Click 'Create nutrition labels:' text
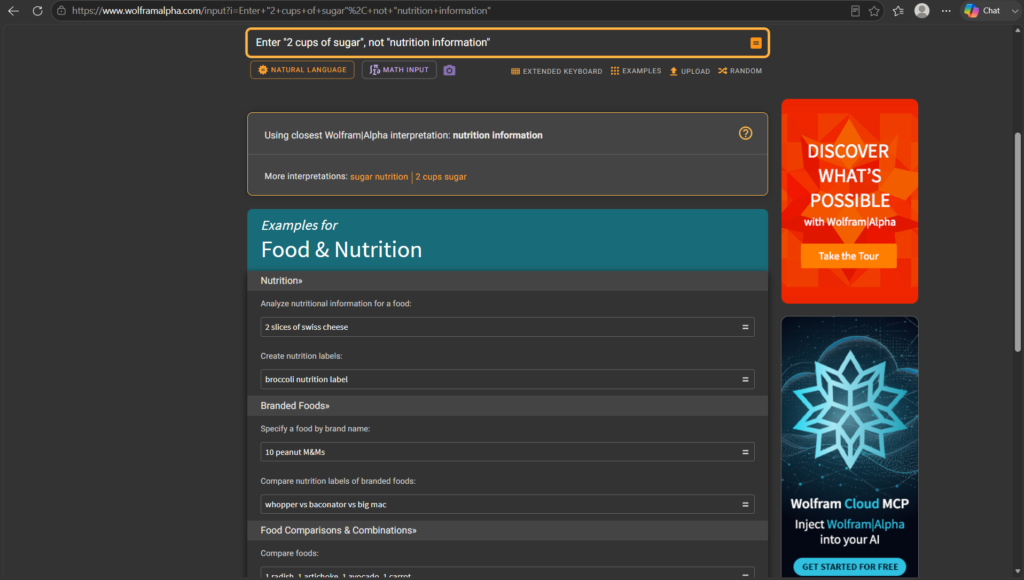Image resolution: width=1024 pixels, height=580 pixels. click(x=301, y=356)
